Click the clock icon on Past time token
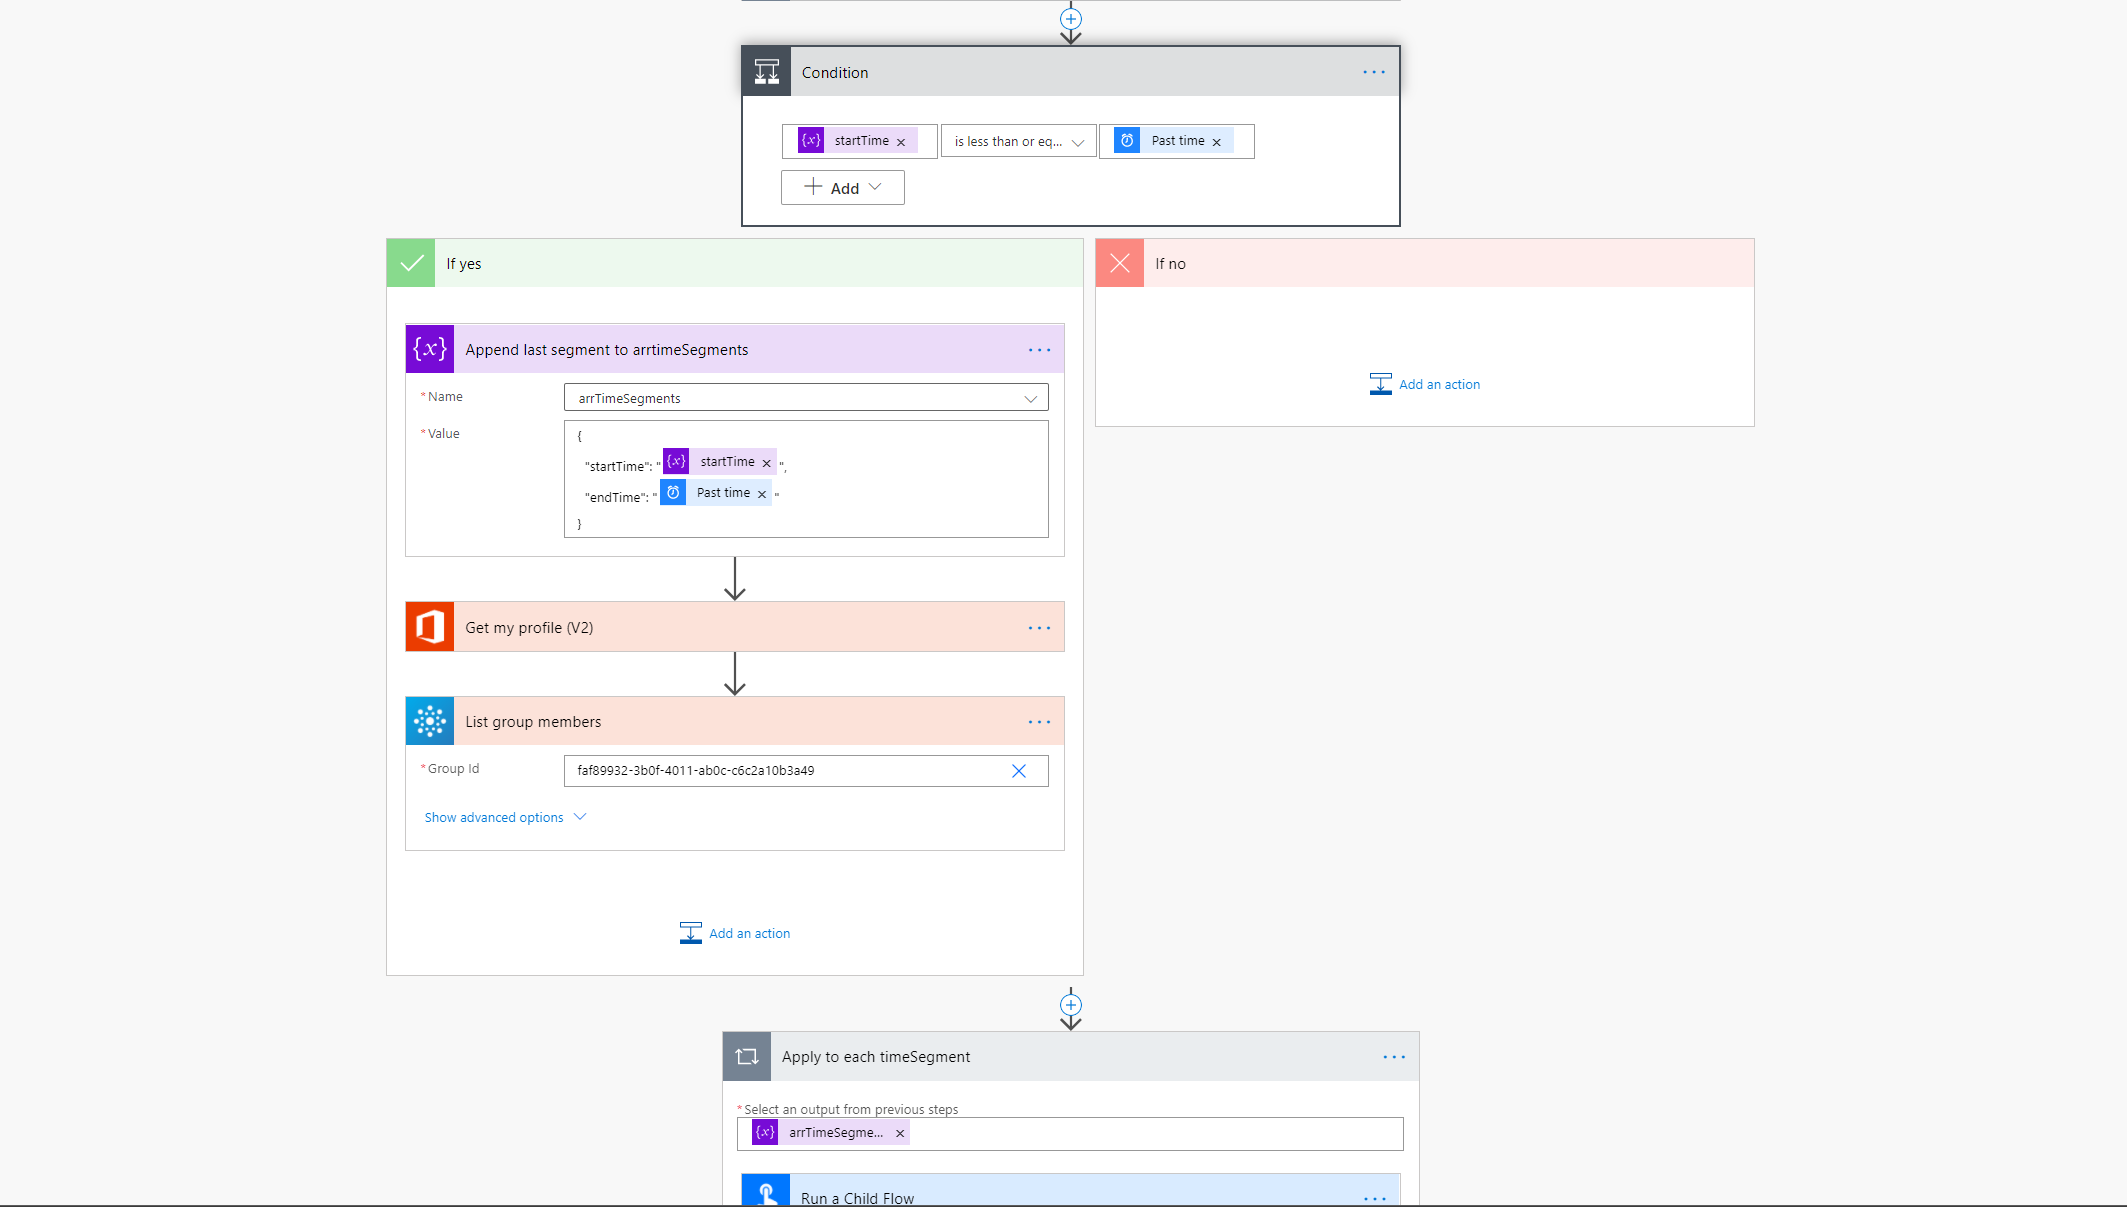 pyautogui.click(x=1127, y=140)
